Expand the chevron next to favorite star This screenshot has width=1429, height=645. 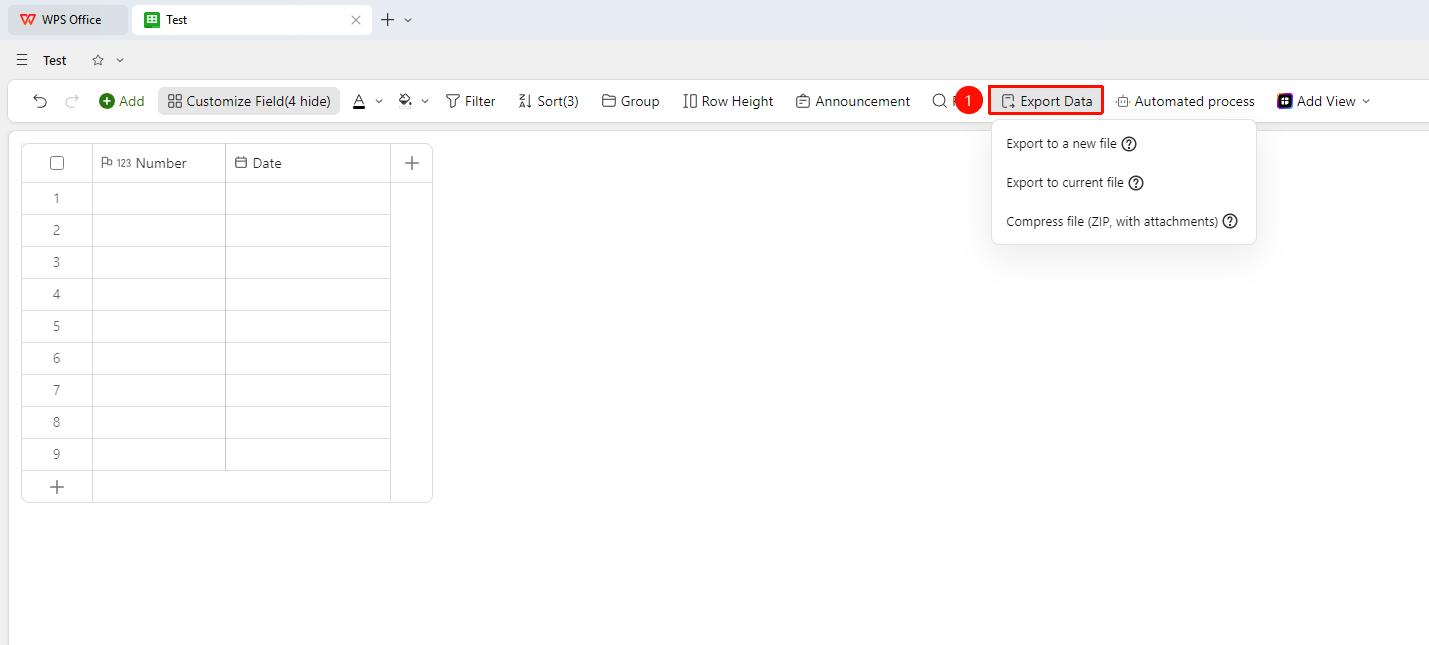(x=120, y=60)
